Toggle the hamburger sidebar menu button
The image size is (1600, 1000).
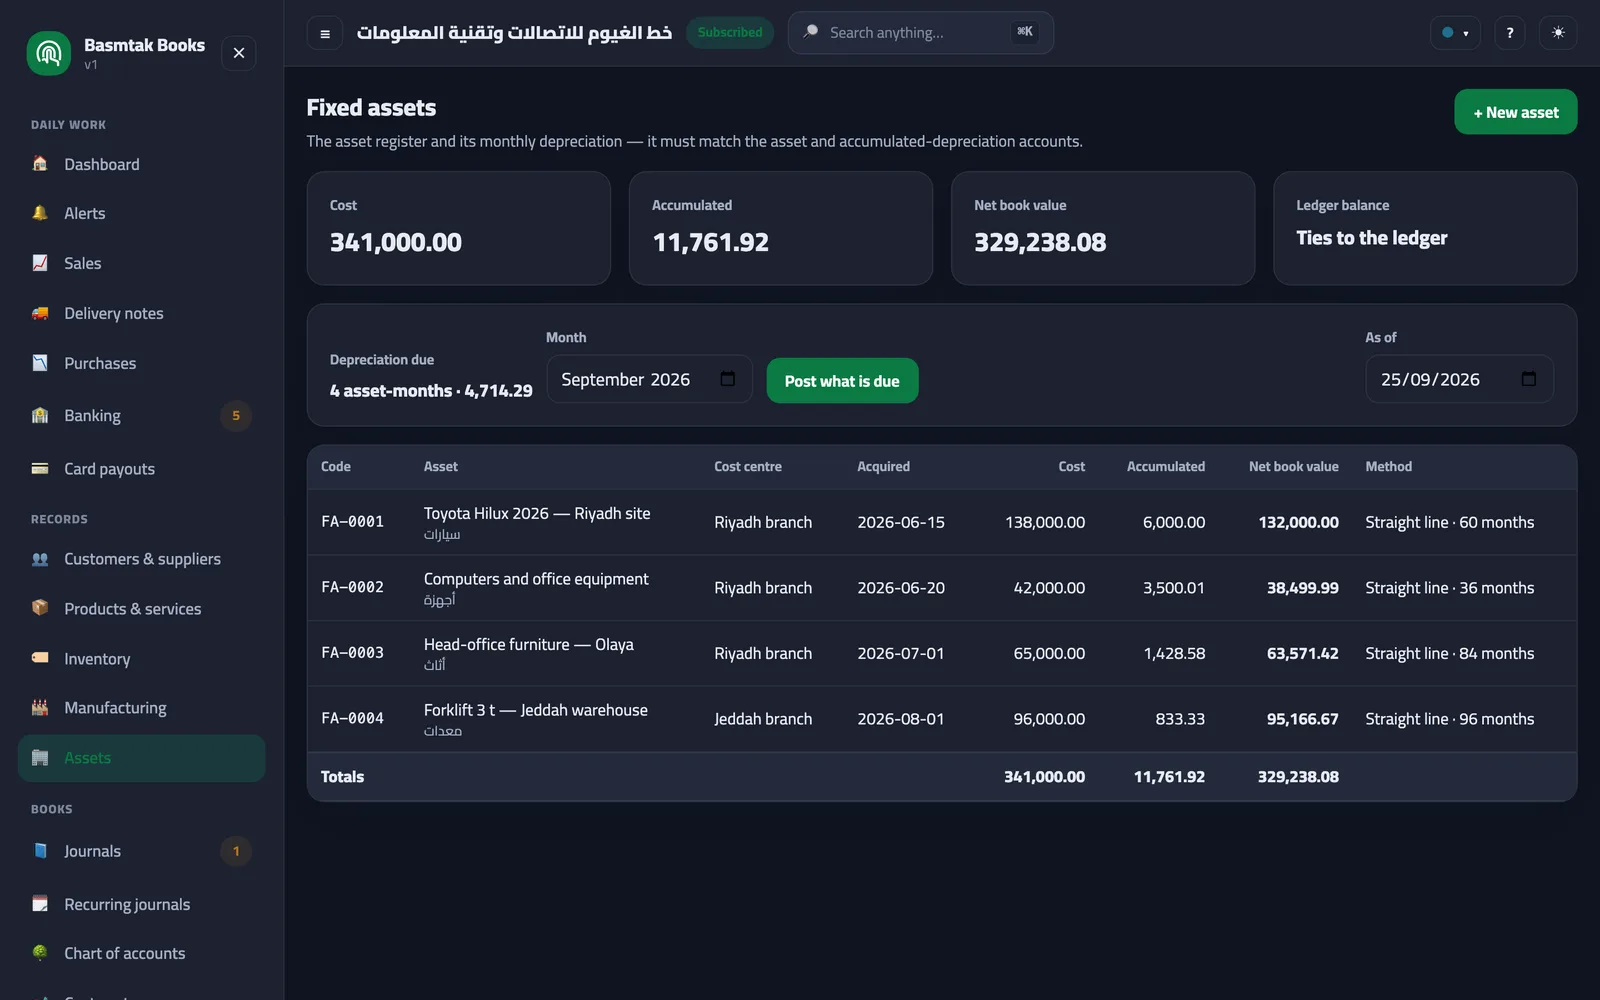click(x=325, y=33)
